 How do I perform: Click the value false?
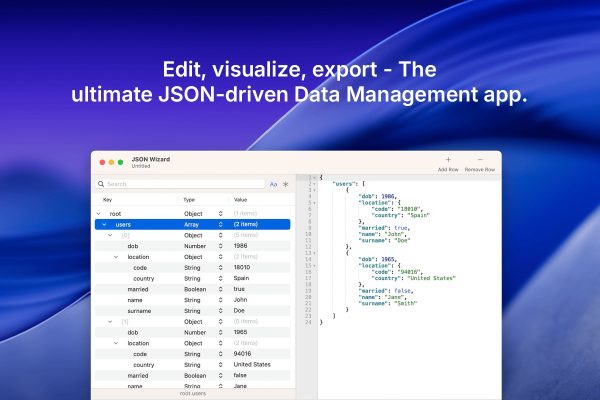240,376
